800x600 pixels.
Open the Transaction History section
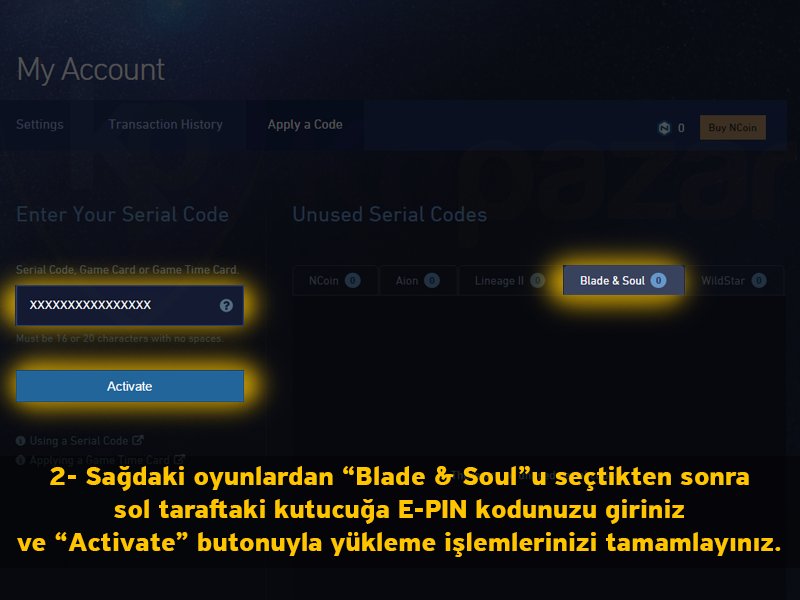165,124
